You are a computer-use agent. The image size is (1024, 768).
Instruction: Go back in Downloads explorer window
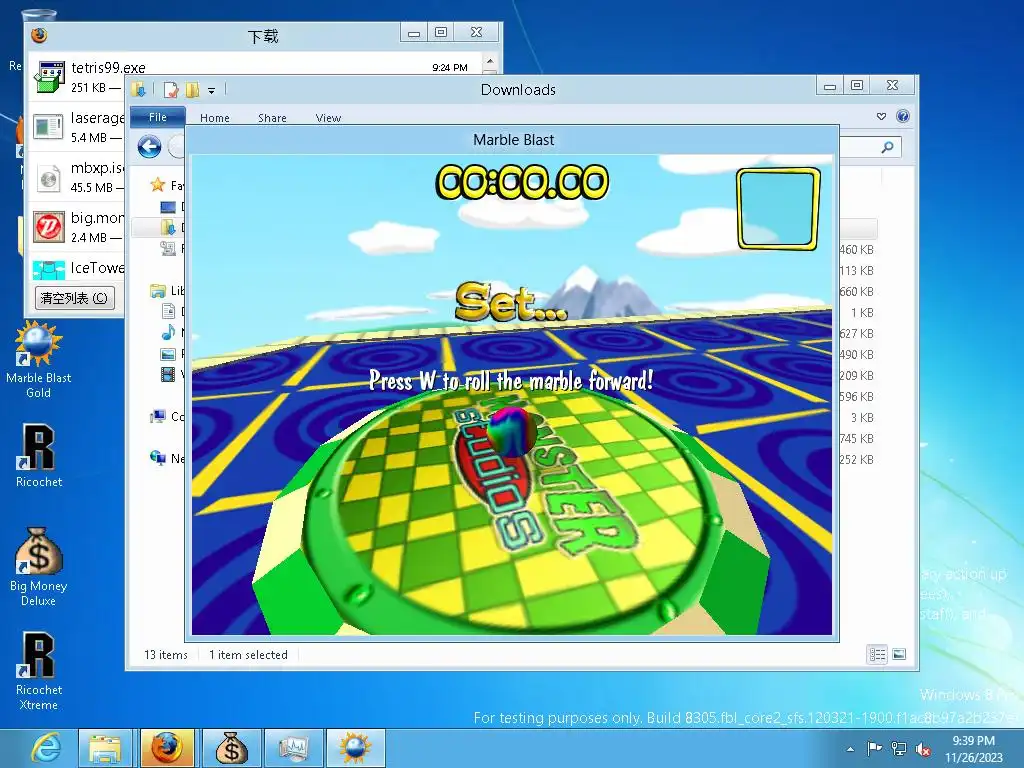point(150,146)
